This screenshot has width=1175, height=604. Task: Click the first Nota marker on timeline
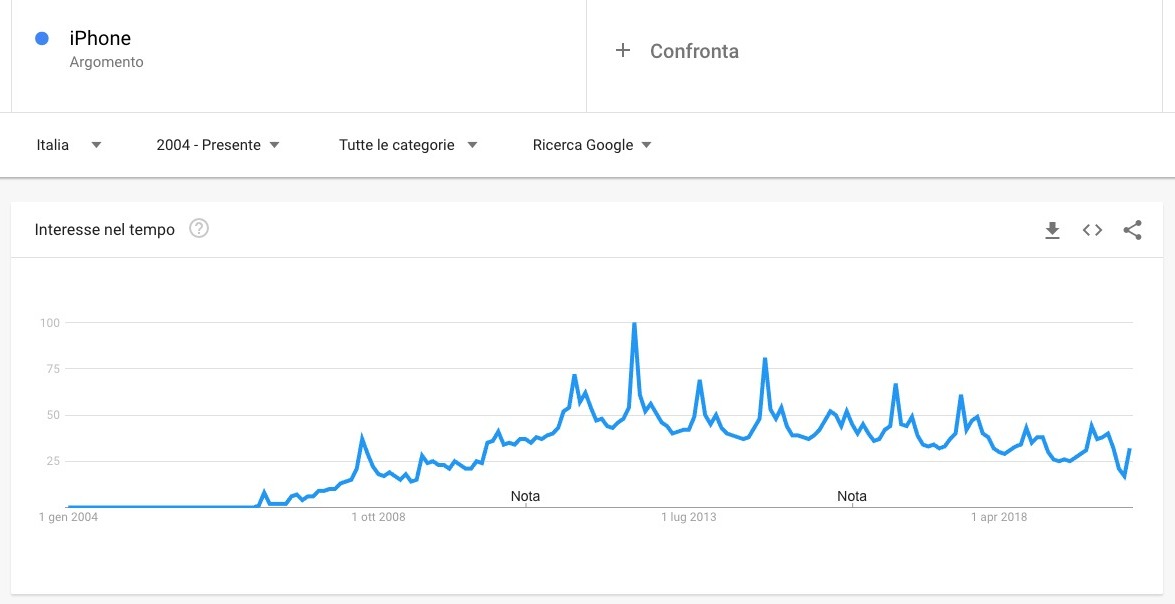(x=525, y=496)
